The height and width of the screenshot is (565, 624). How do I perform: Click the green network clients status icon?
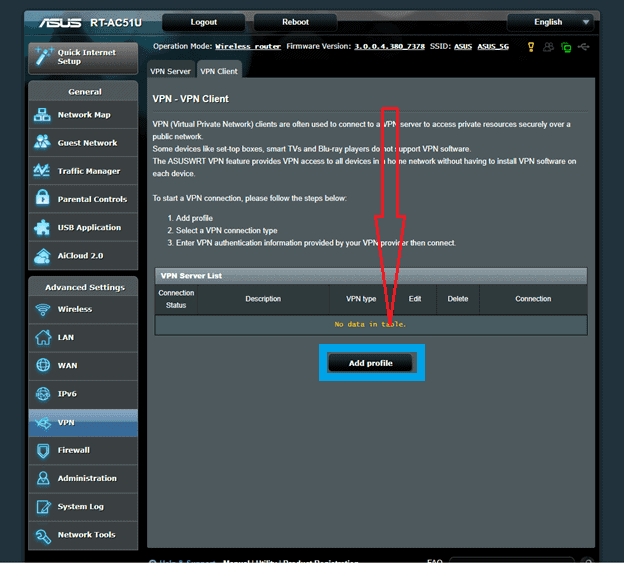pos(566,46)
